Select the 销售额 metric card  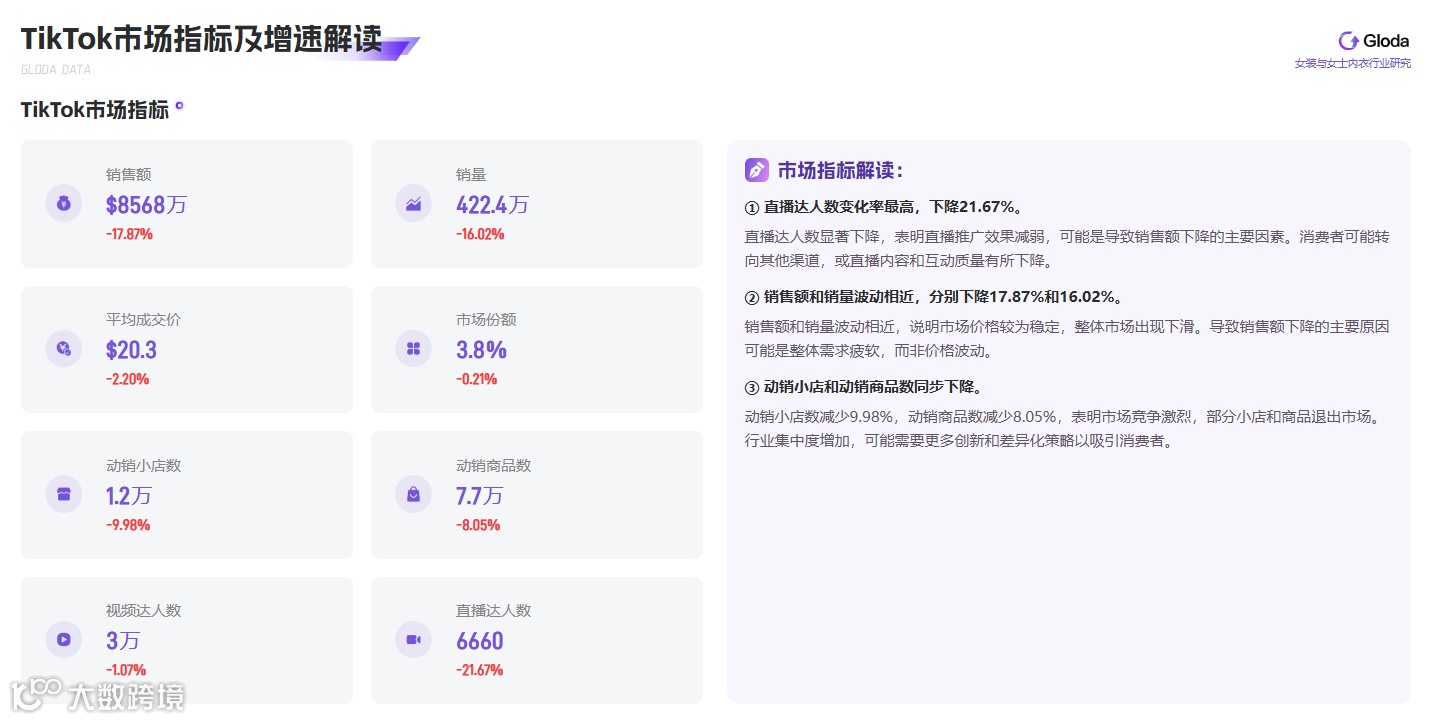187,203
